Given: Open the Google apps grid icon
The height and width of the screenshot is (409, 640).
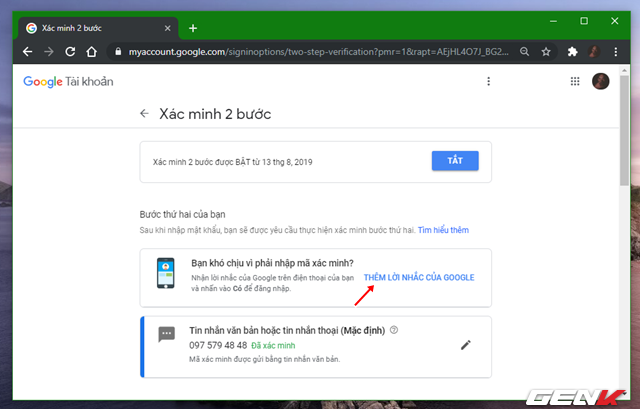Looking at the screenshot, I should [x=575, y=81].
